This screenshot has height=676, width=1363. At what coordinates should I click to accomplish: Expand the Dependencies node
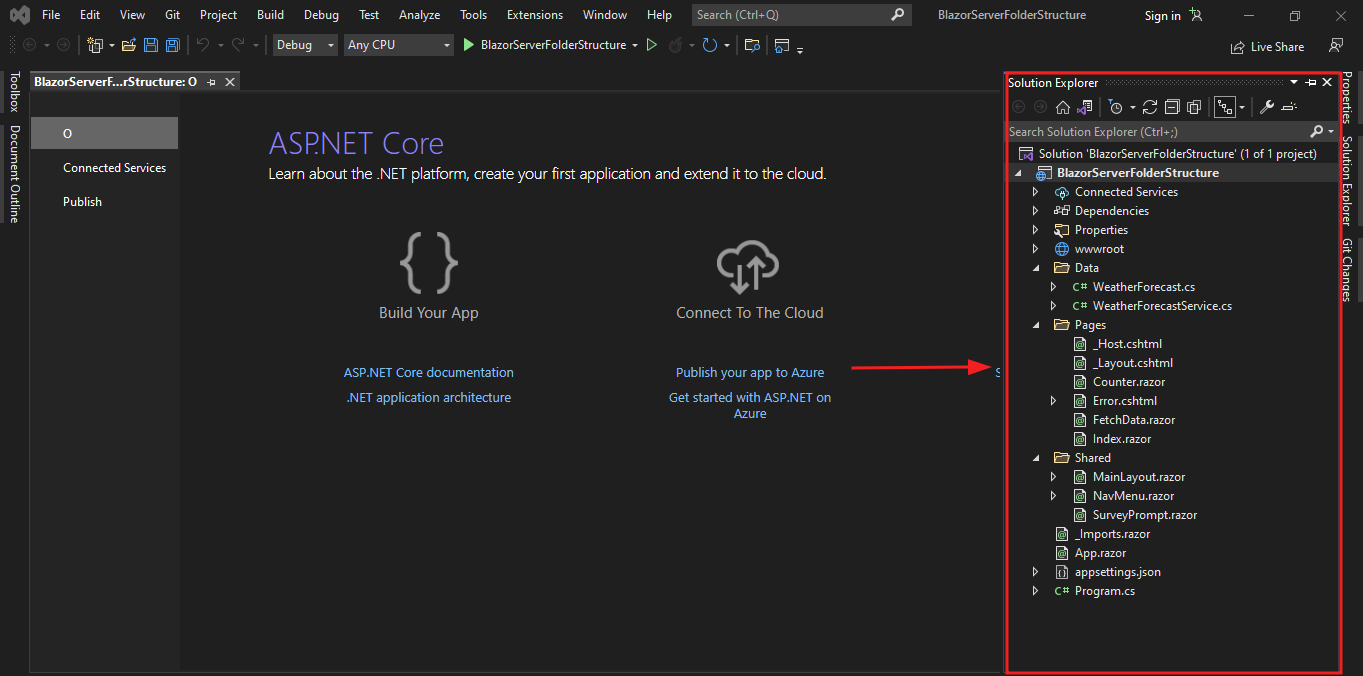1035,210
